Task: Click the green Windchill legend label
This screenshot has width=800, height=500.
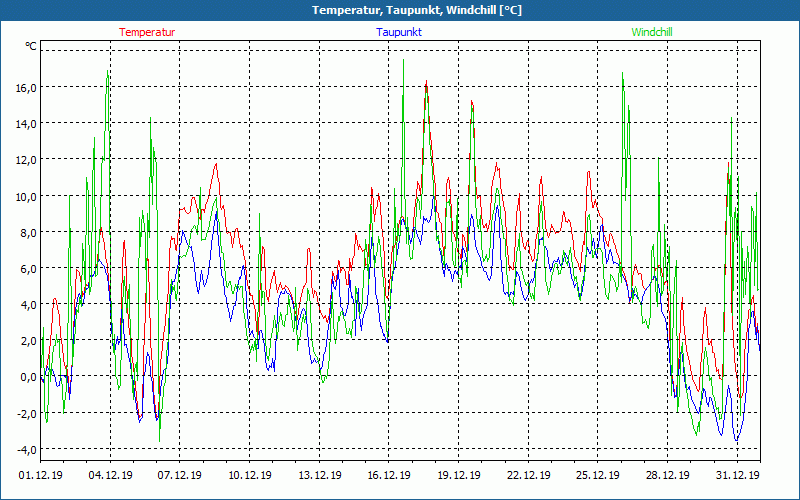Action: 652,32
